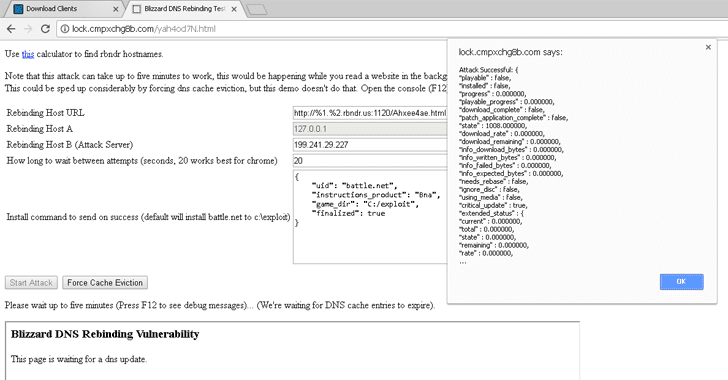Viewport: 728px width, 380px height.
Task: Go back using the browser back arrow
Action: coord(11,29)
